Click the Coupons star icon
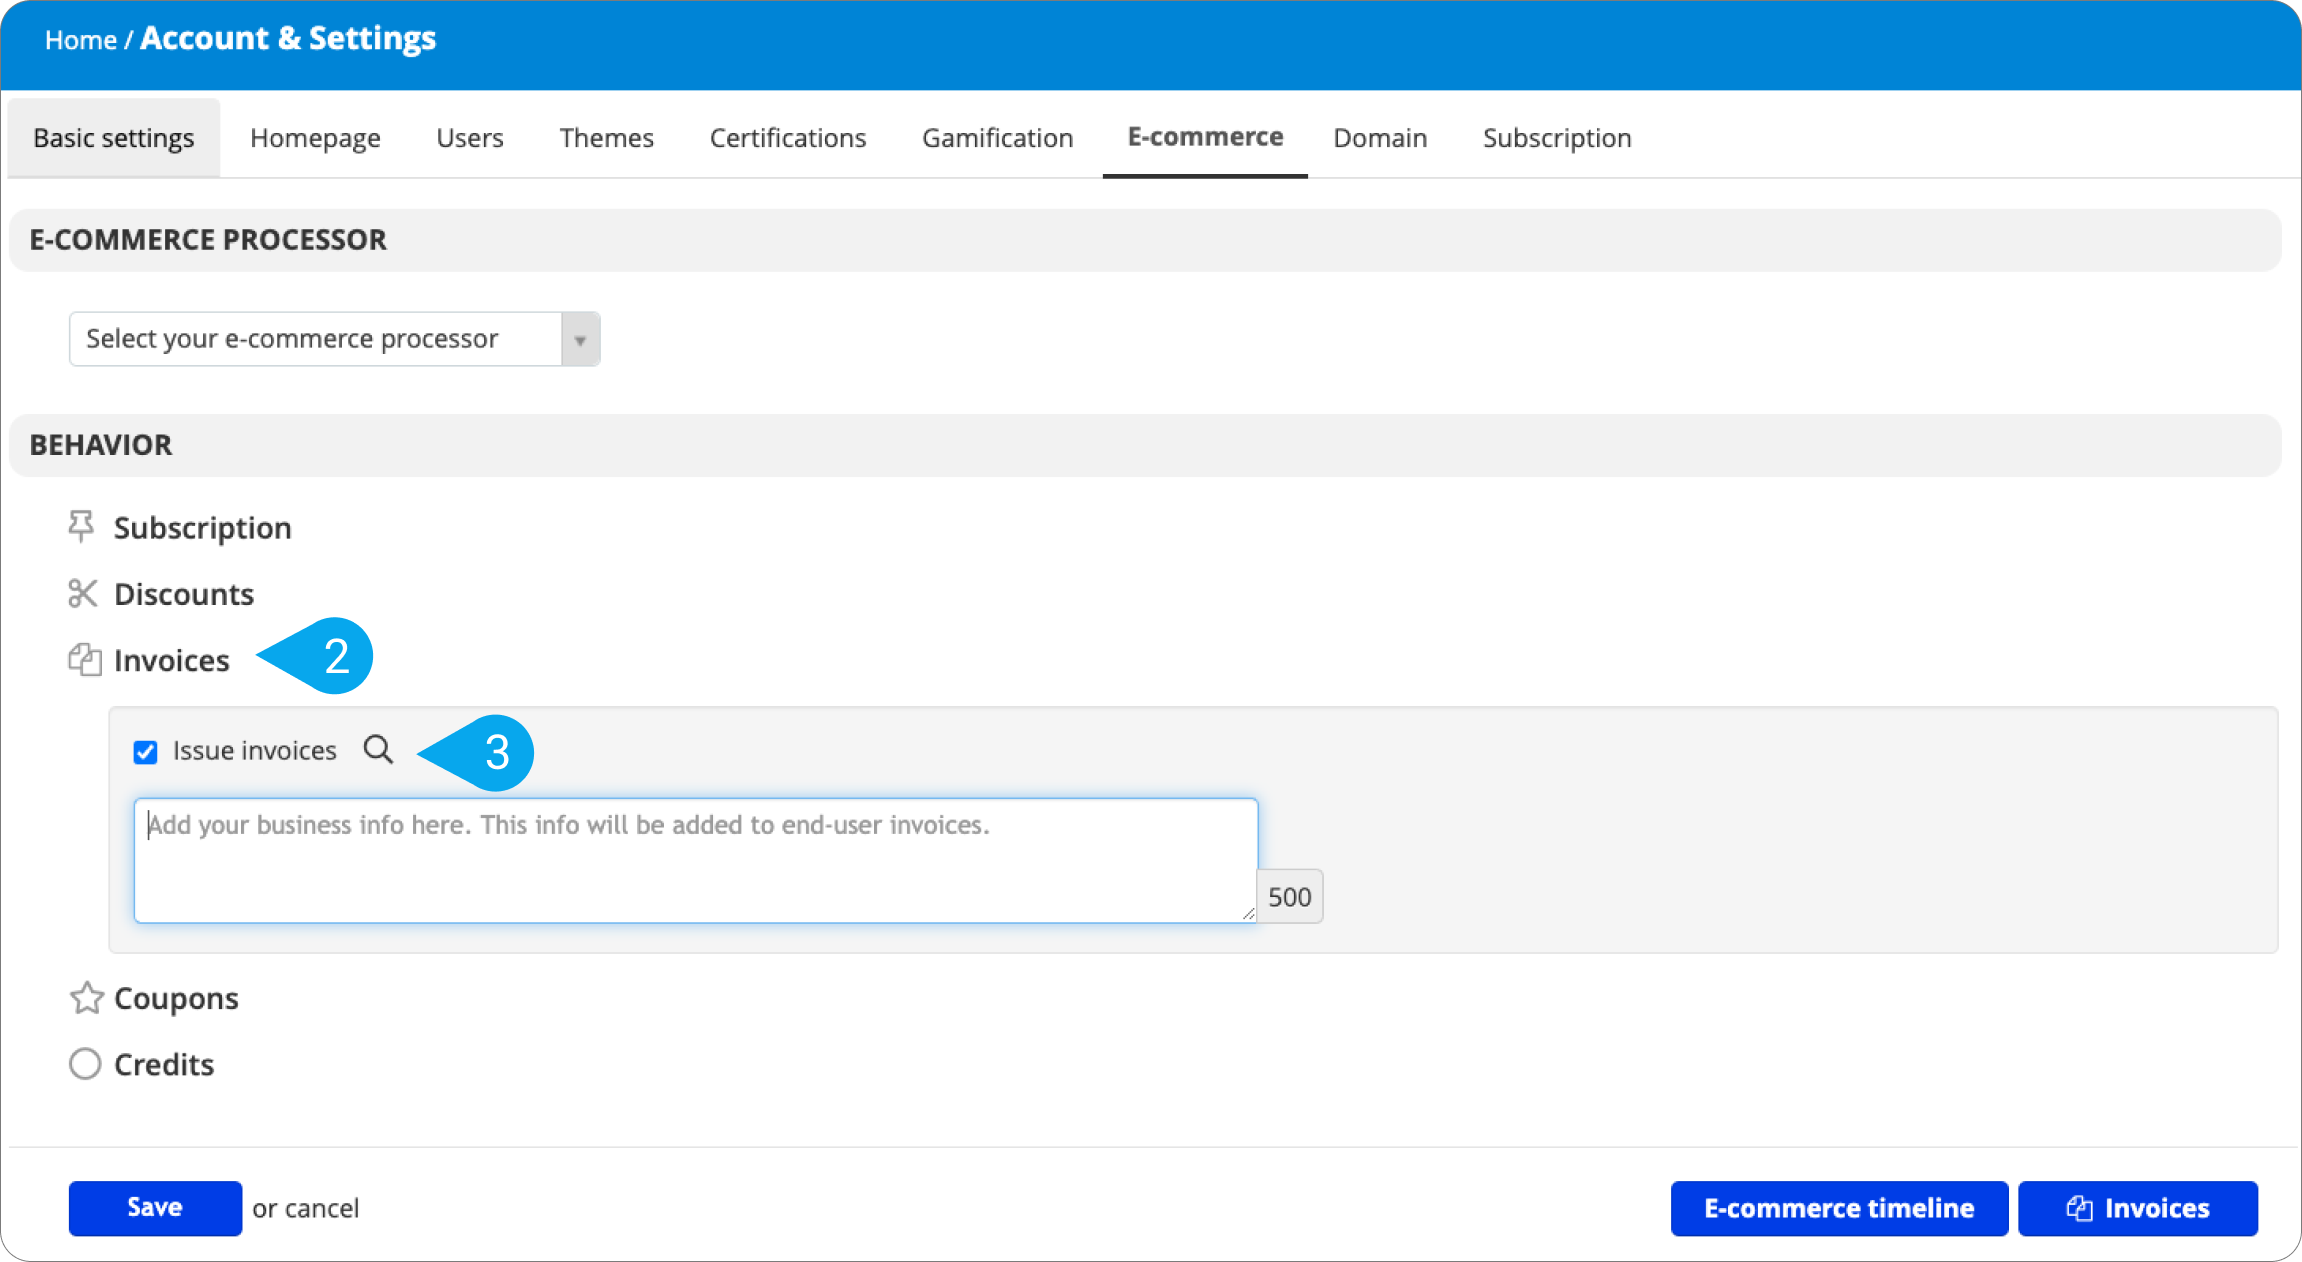This screenshot has height=1262, width=2302. coord(87,997)
